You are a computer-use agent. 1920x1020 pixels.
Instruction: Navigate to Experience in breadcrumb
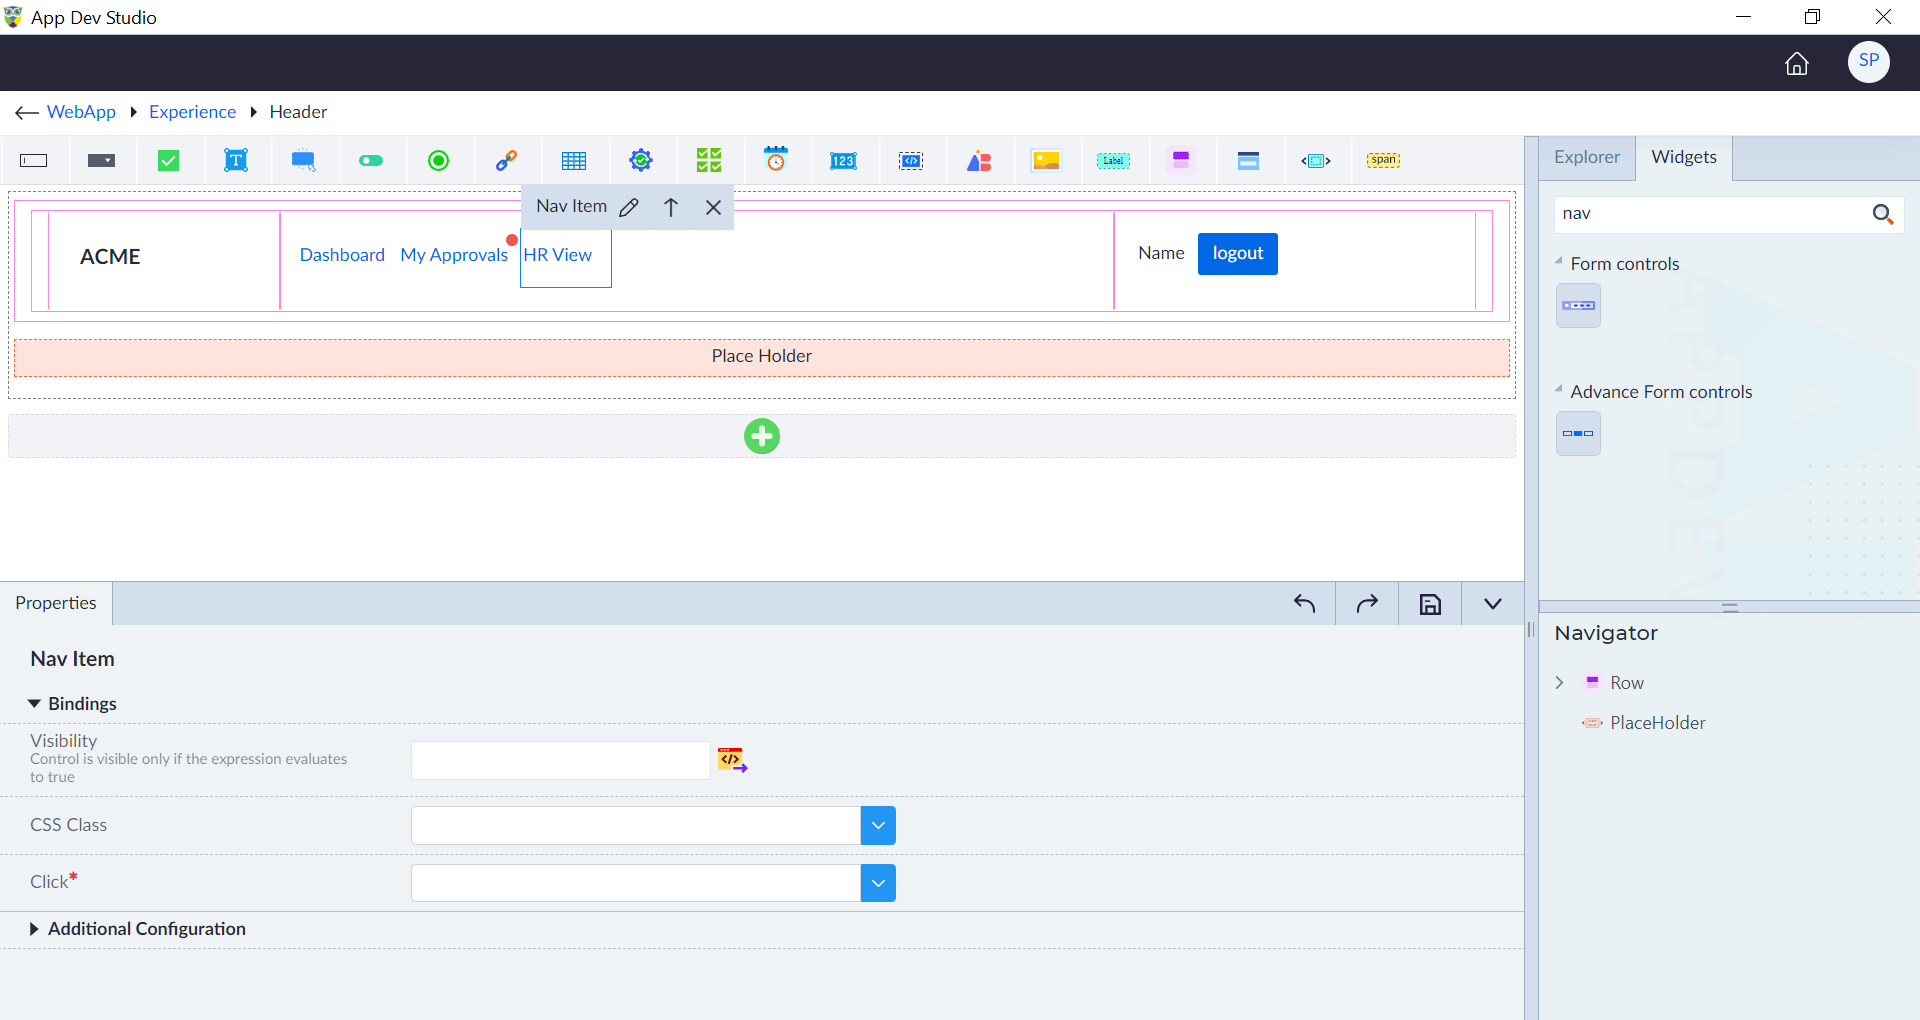(x=193, y=112)
